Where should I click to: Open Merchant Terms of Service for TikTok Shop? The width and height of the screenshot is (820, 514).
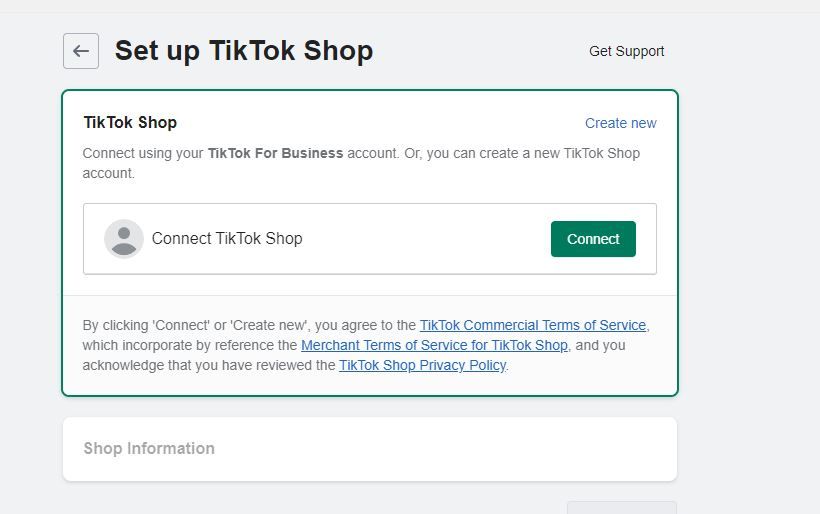434,345
